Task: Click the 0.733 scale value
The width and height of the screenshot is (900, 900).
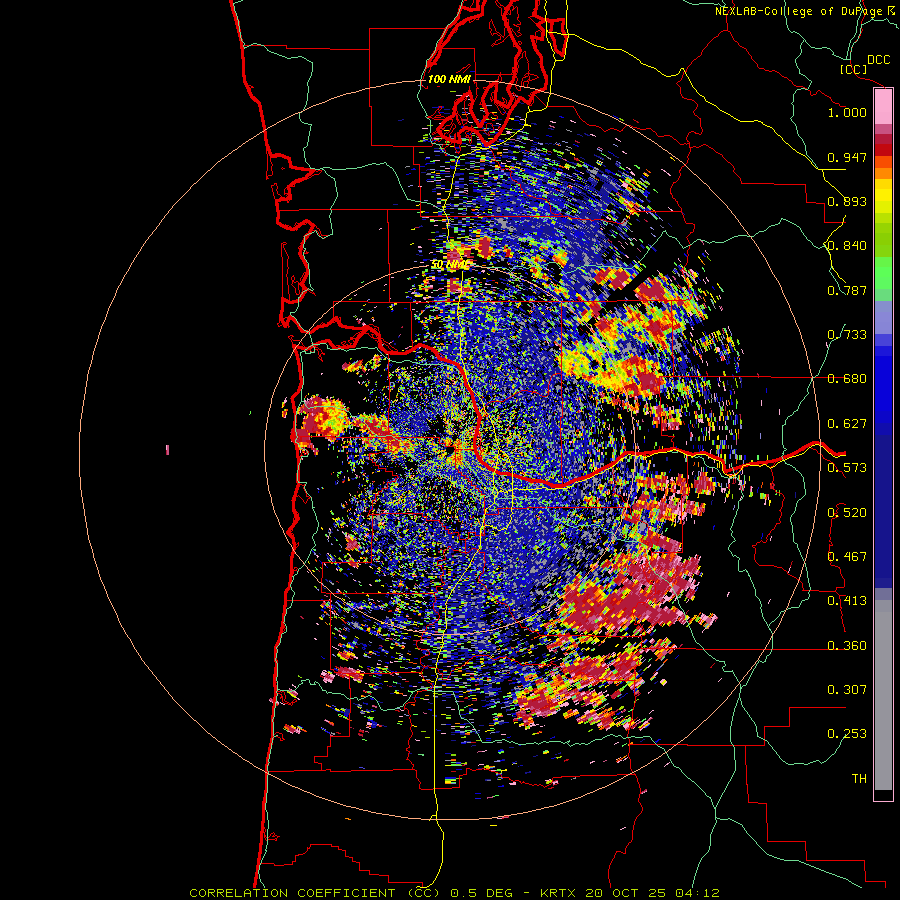Action: pyautogui.click(x=847, y=335)
